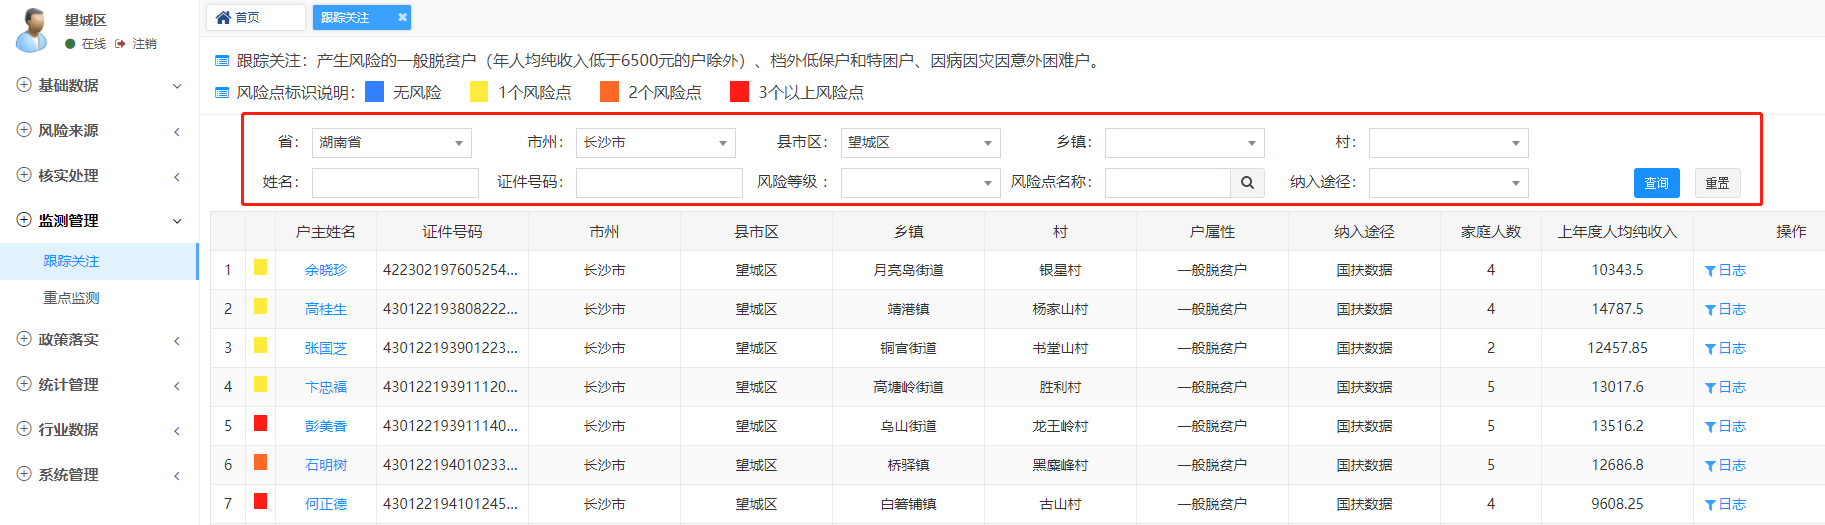Click the filter icon in 何正德 row
The height and width of the screenshot is (525, 1825).
(1710, 505)
